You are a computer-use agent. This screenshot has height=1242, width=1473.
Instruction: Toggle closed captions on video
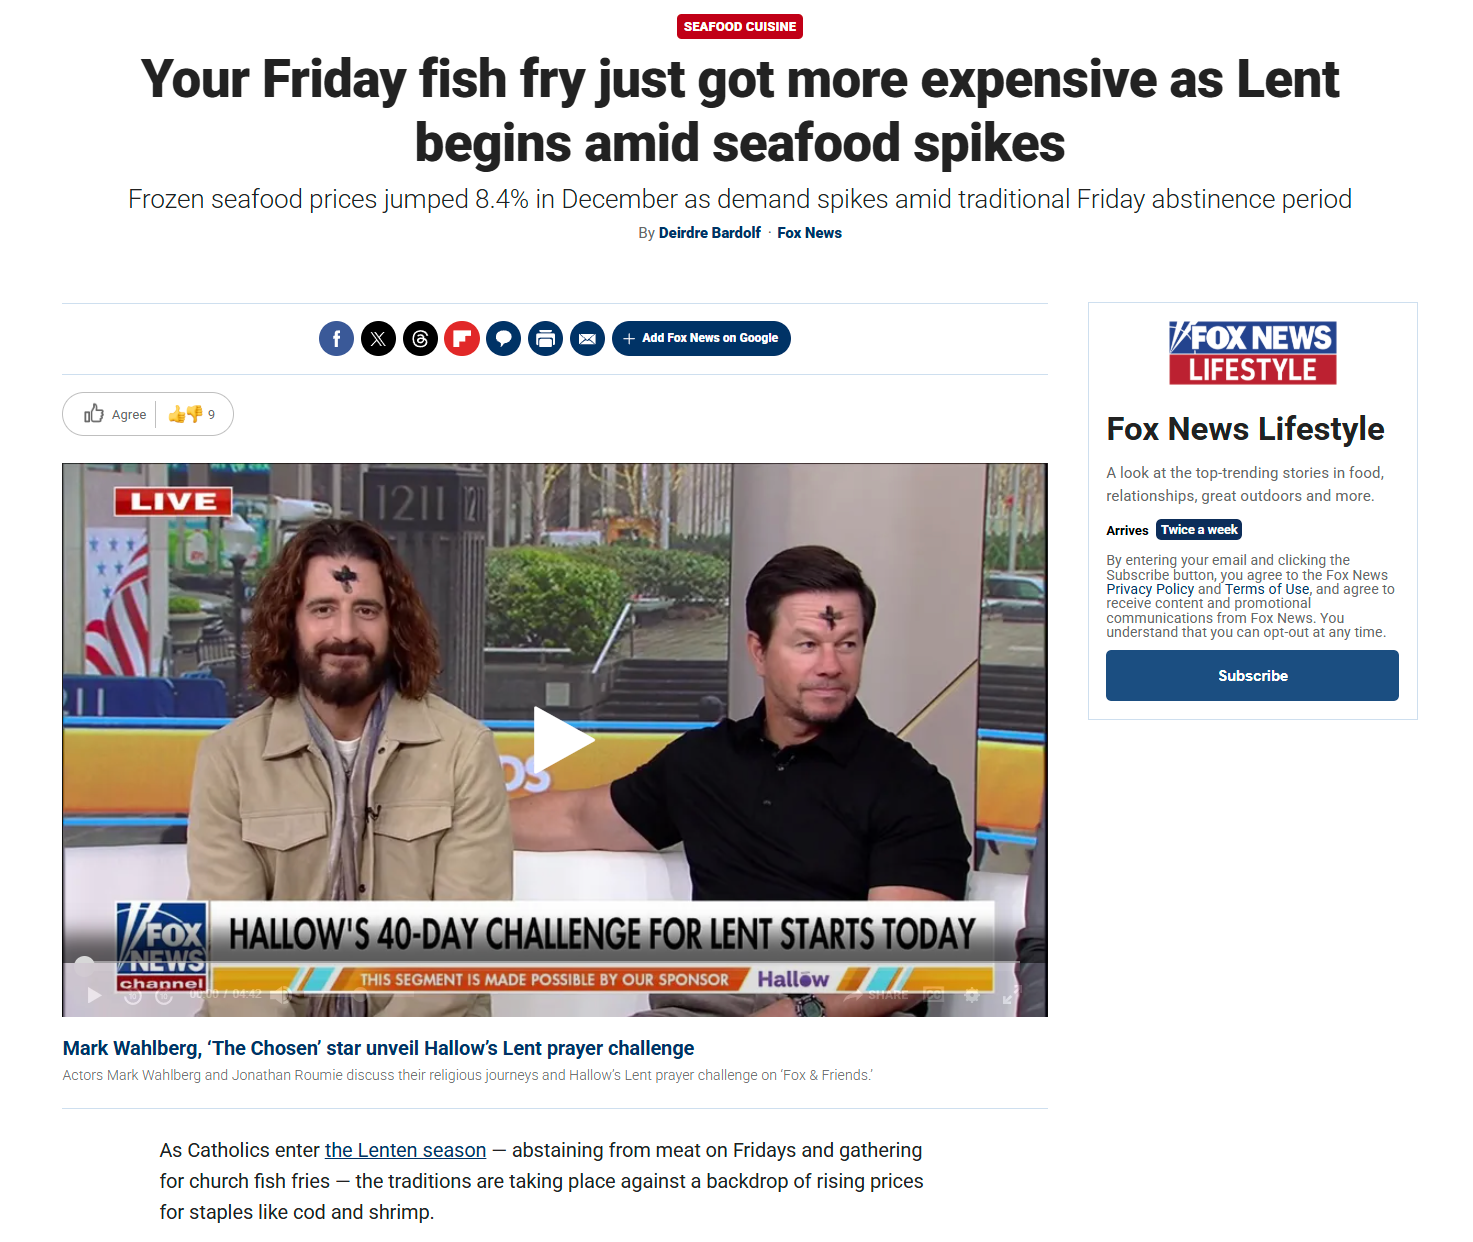[x=933, y=994]
